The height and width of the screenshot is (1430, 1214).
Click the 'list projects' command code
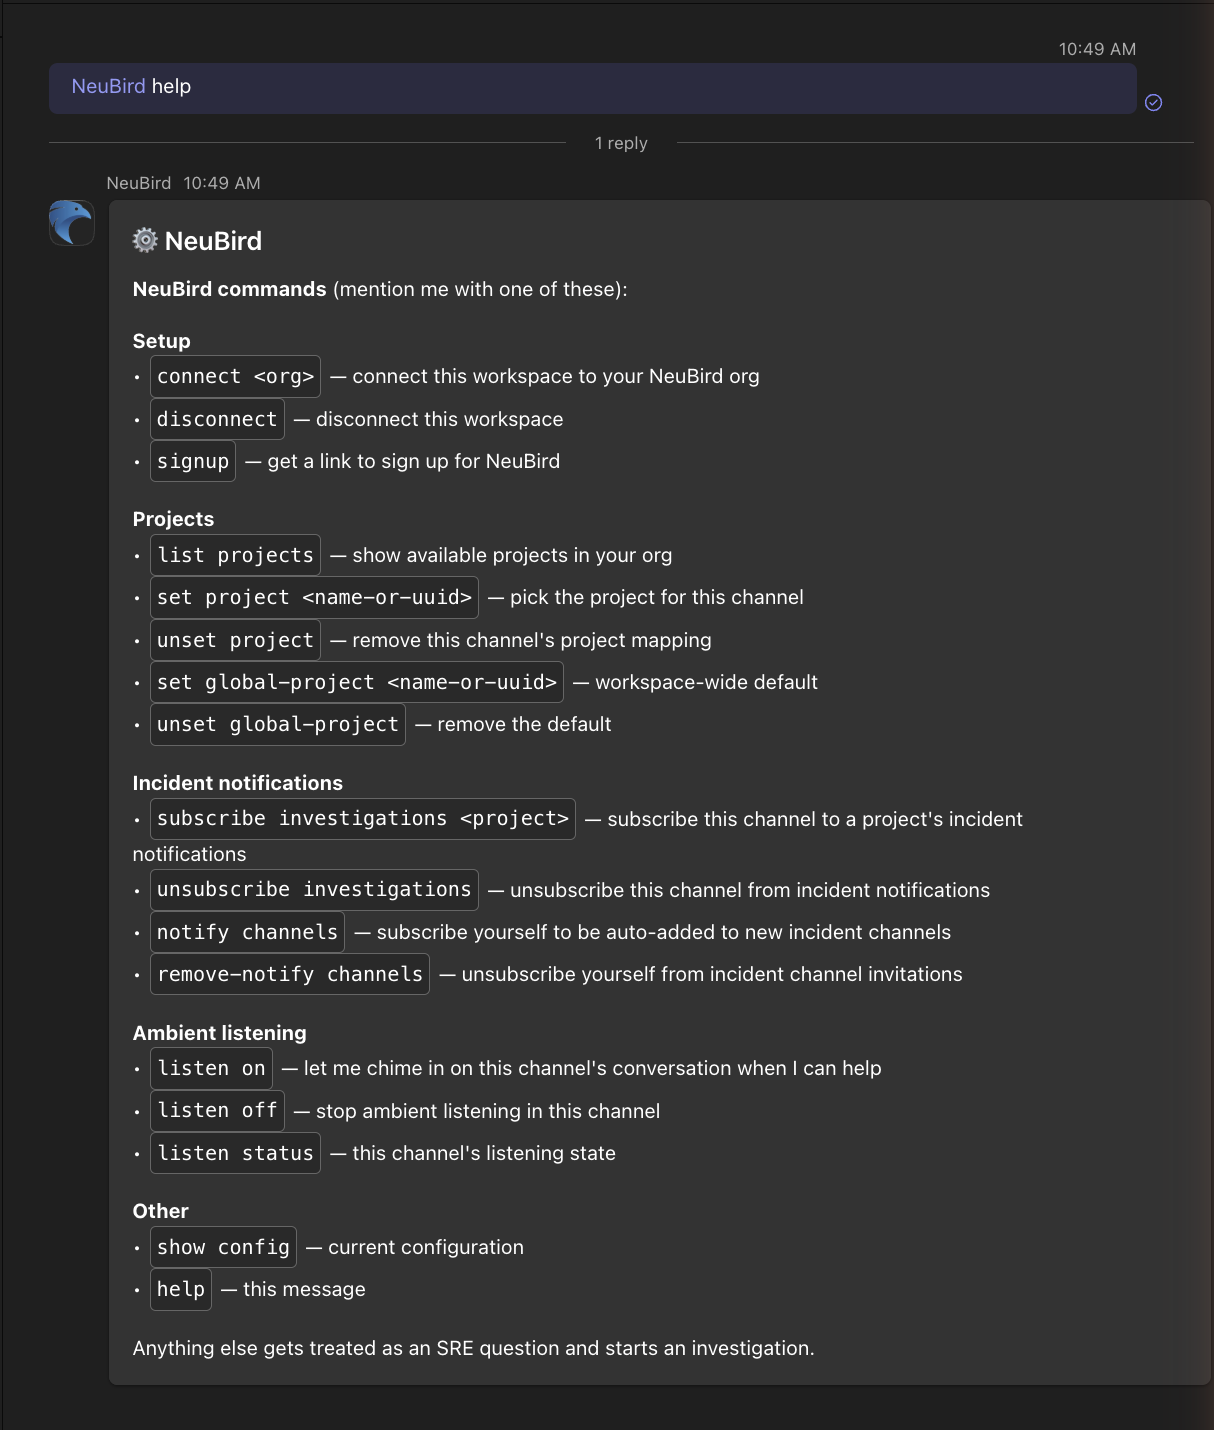point(236,555)
